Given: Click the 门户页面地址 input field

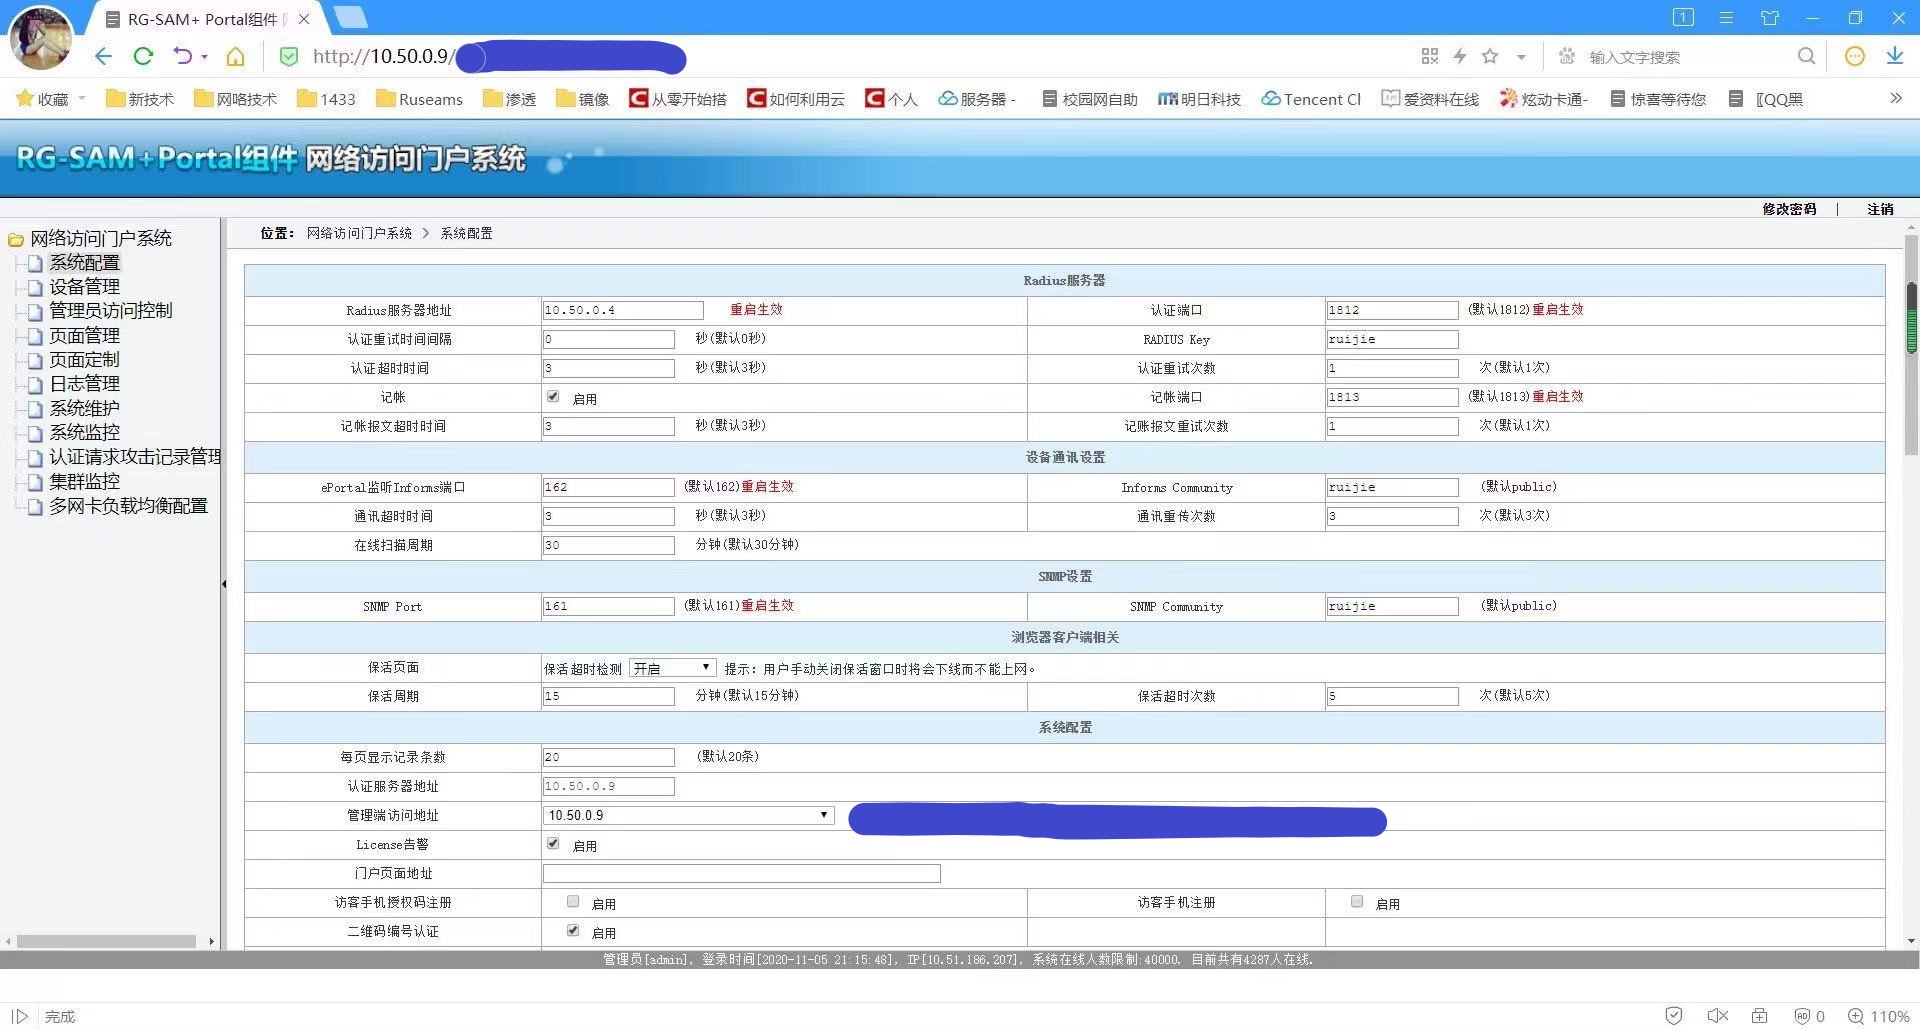Looking at the screenshot, I should pos(741,873).
